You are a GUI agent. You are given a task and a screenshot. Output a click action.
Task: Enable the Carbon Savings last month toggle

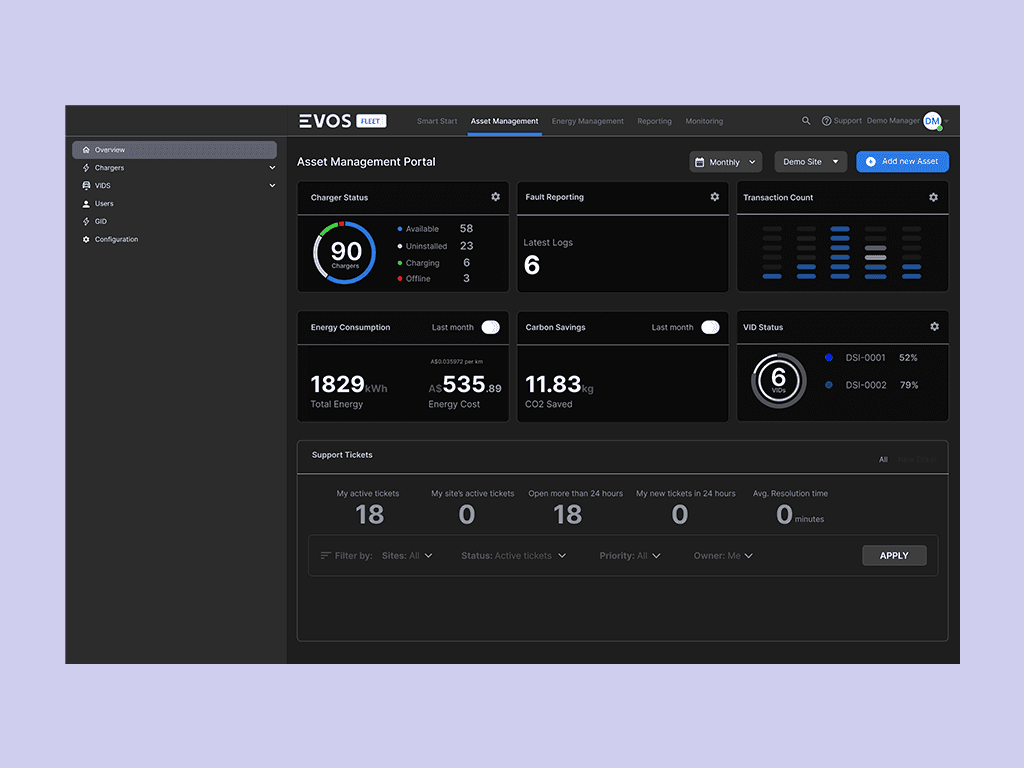click(709, 327)
